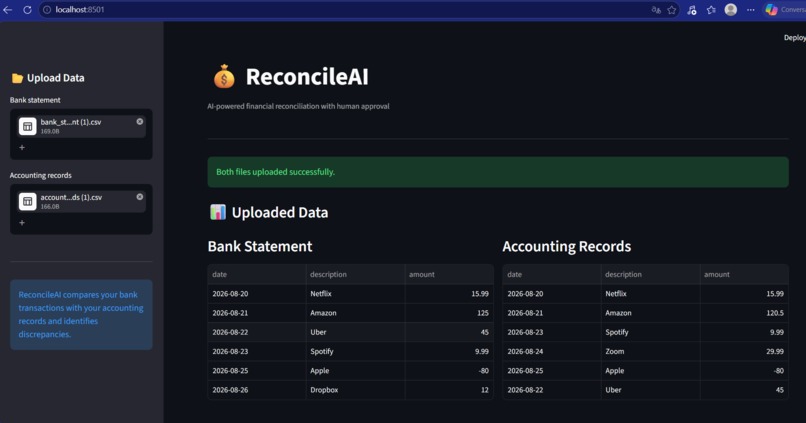The height and width of the screenshot is (423, 806).
Task: Select Uber cell in Accounting Records table
Action: pos(650,390)
